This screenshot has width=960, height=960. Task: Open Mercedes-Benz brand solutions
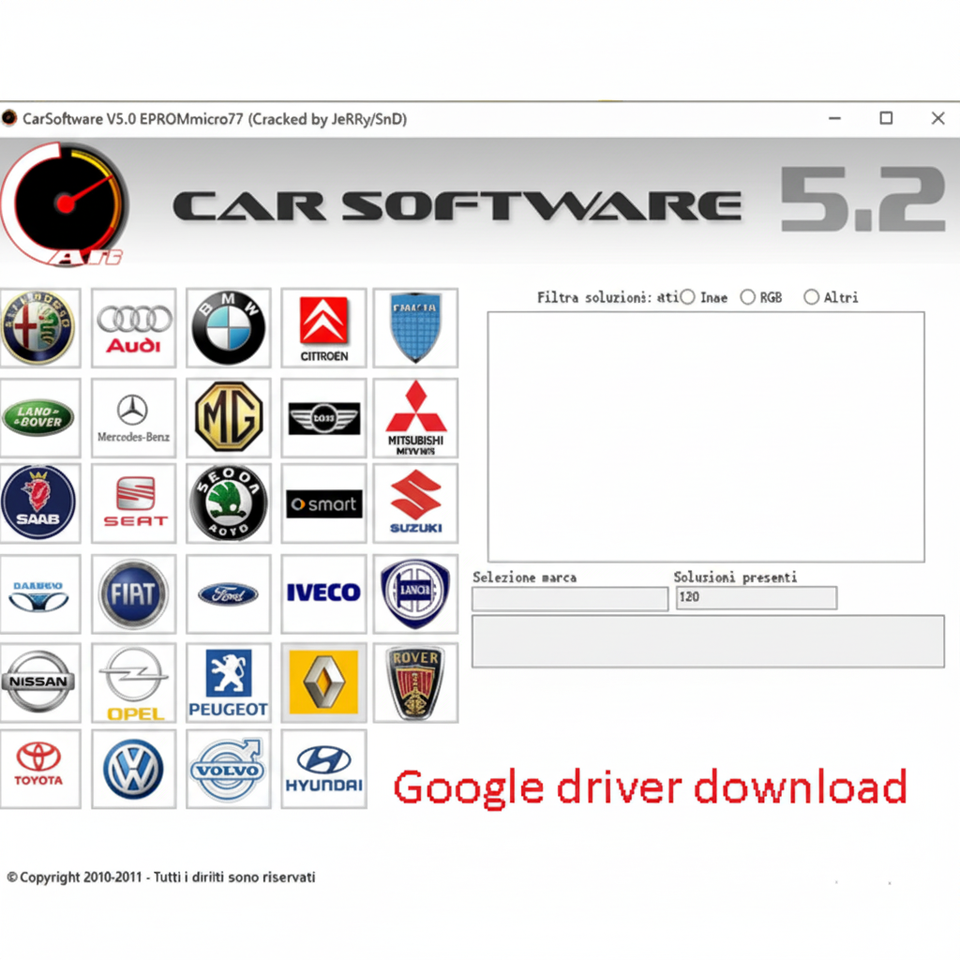134,417
